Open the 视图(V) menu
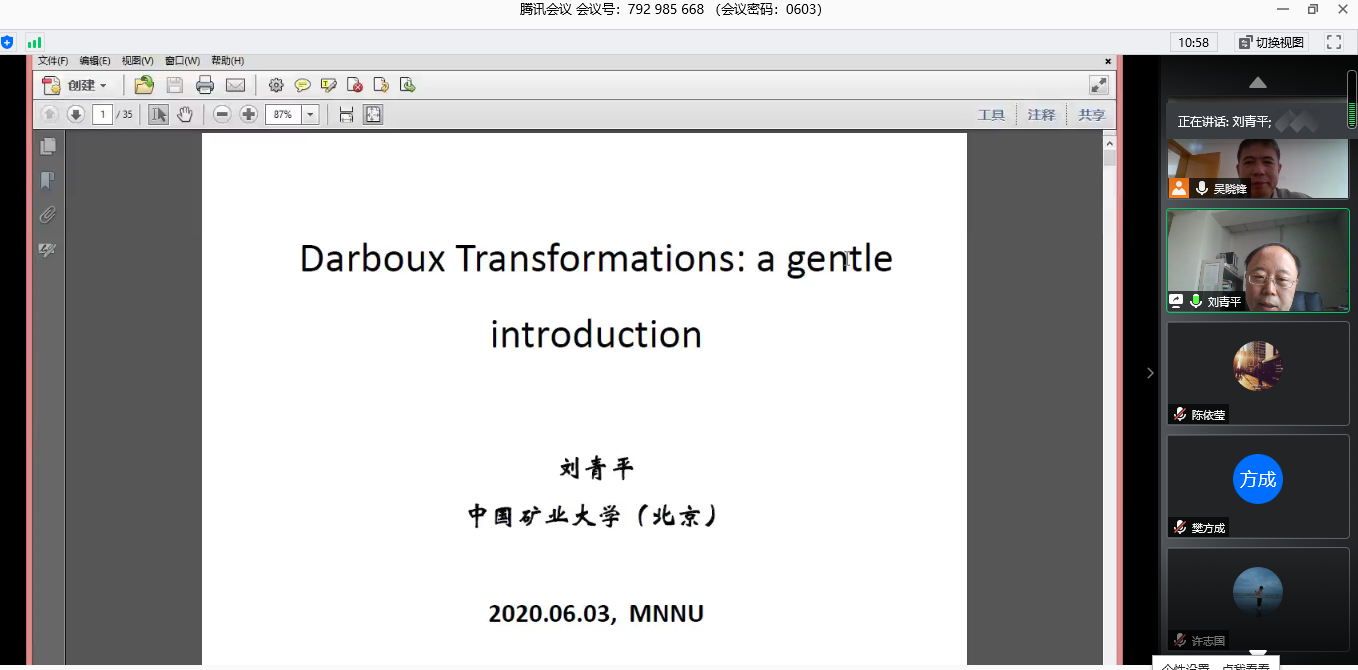 pos(138,61)
